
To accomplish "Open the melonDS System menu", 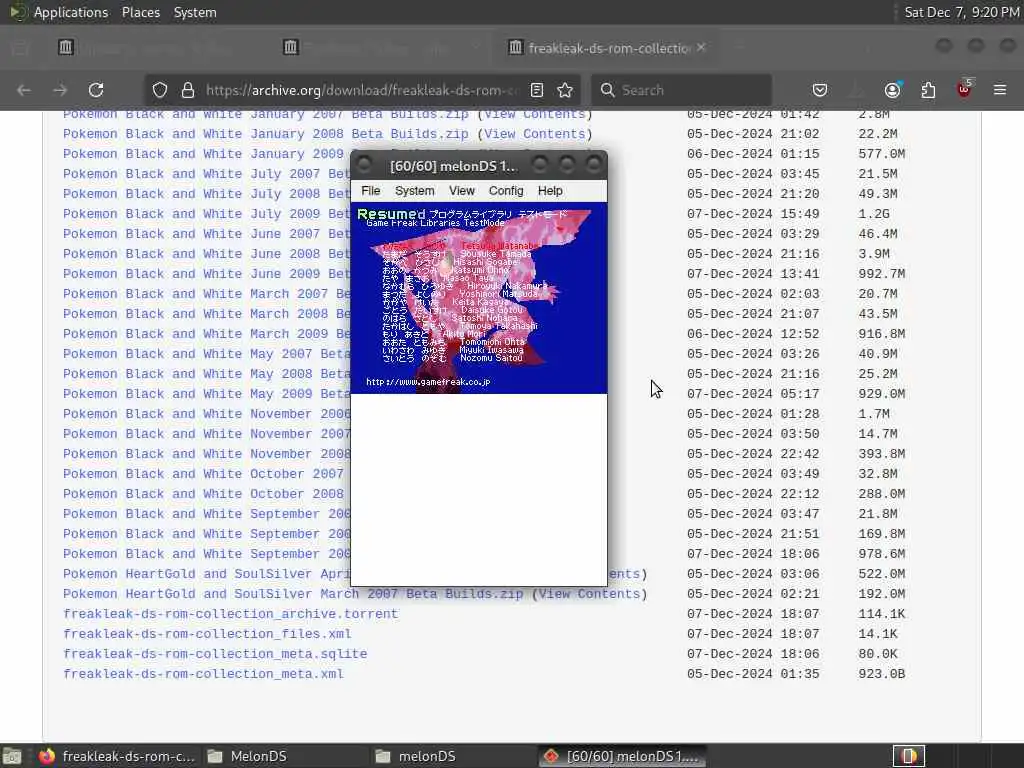I will (x=414, y=191).
